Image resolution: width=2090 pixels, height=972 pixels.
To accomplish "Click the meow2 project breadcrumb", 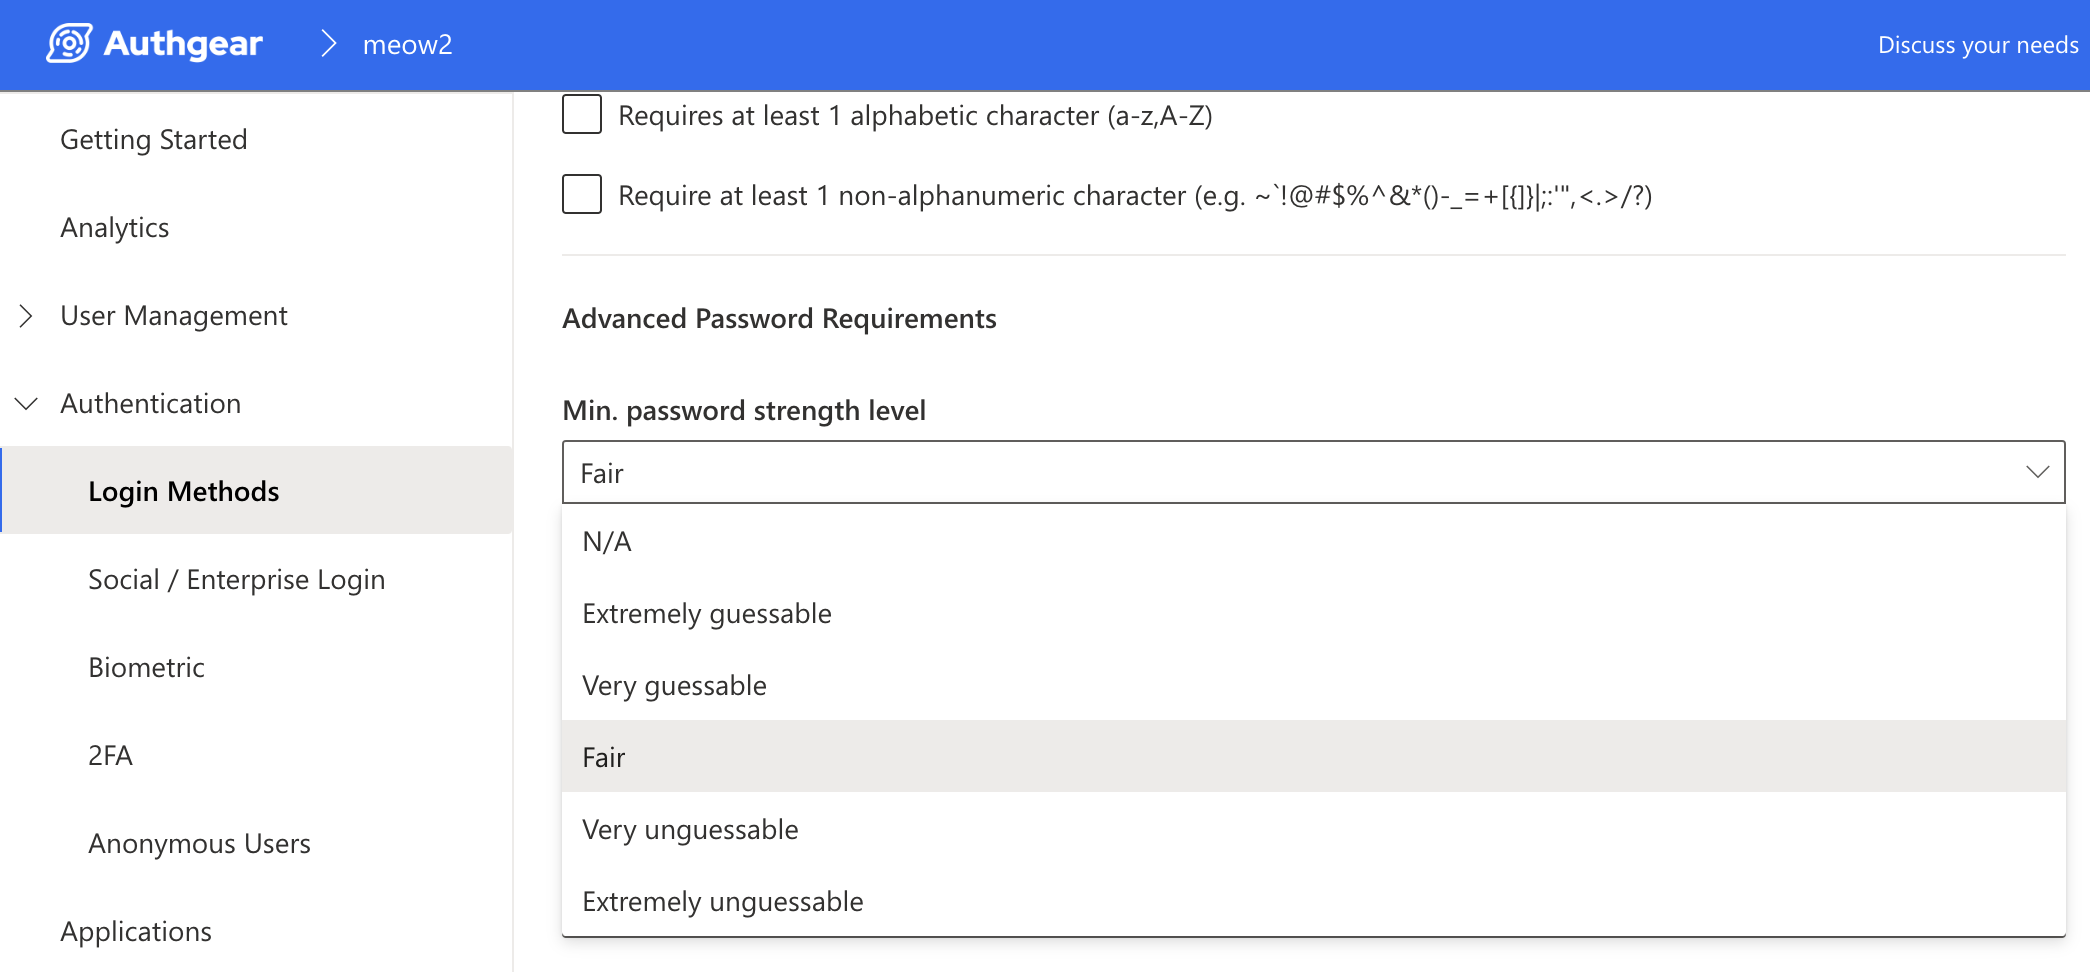I will [407, 45].
